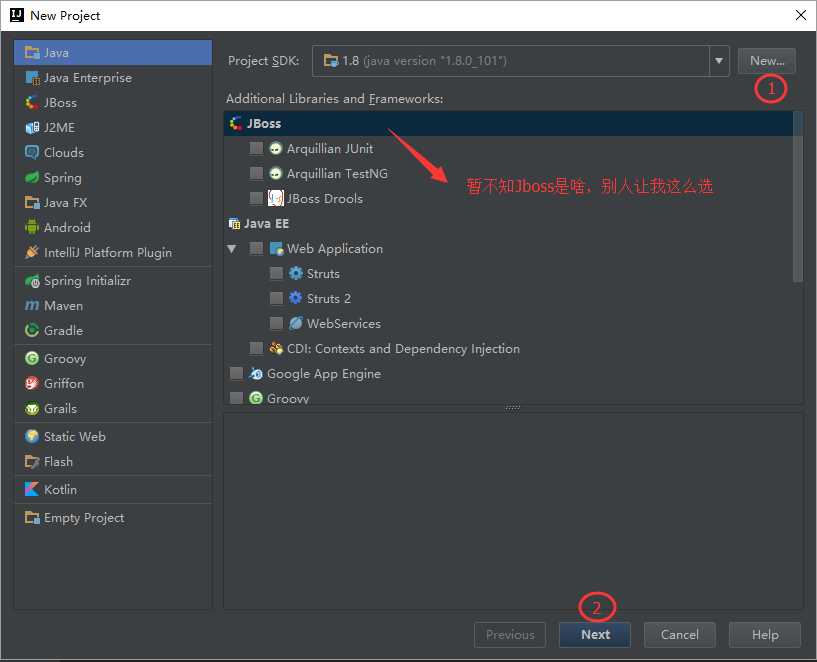Click the frameworks list vertical scrollbar
The width and height of the screenshot is (817, 662).
798,197
